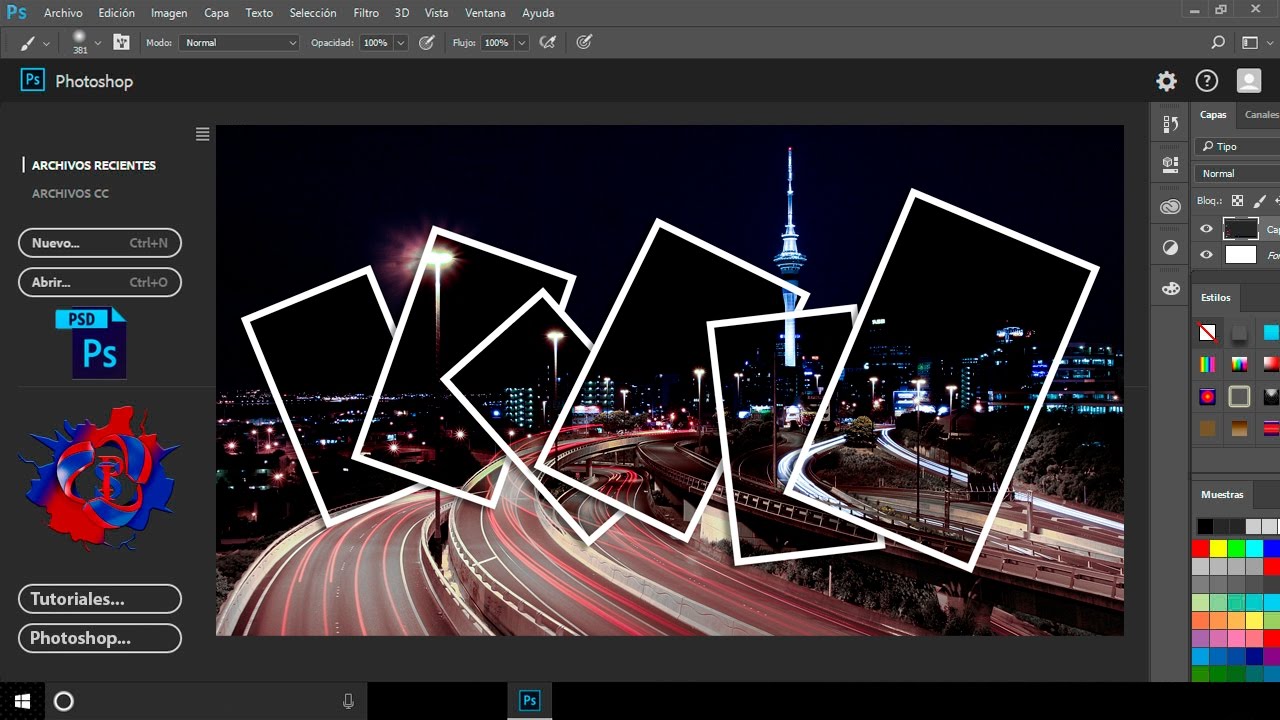
Task: Open the workspace switcher icon
Action: pyautogui.click(x=1249, y=43)
